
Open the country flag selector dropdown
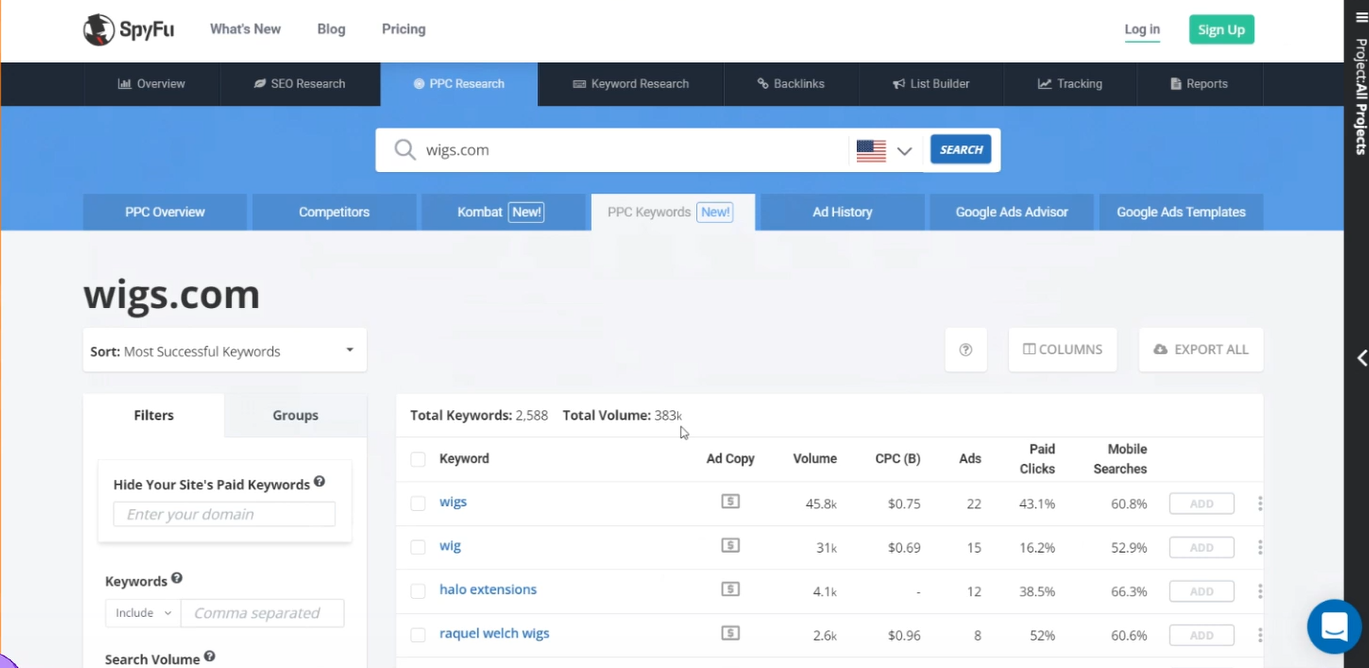pyautogui.click(x=885, y=150)
